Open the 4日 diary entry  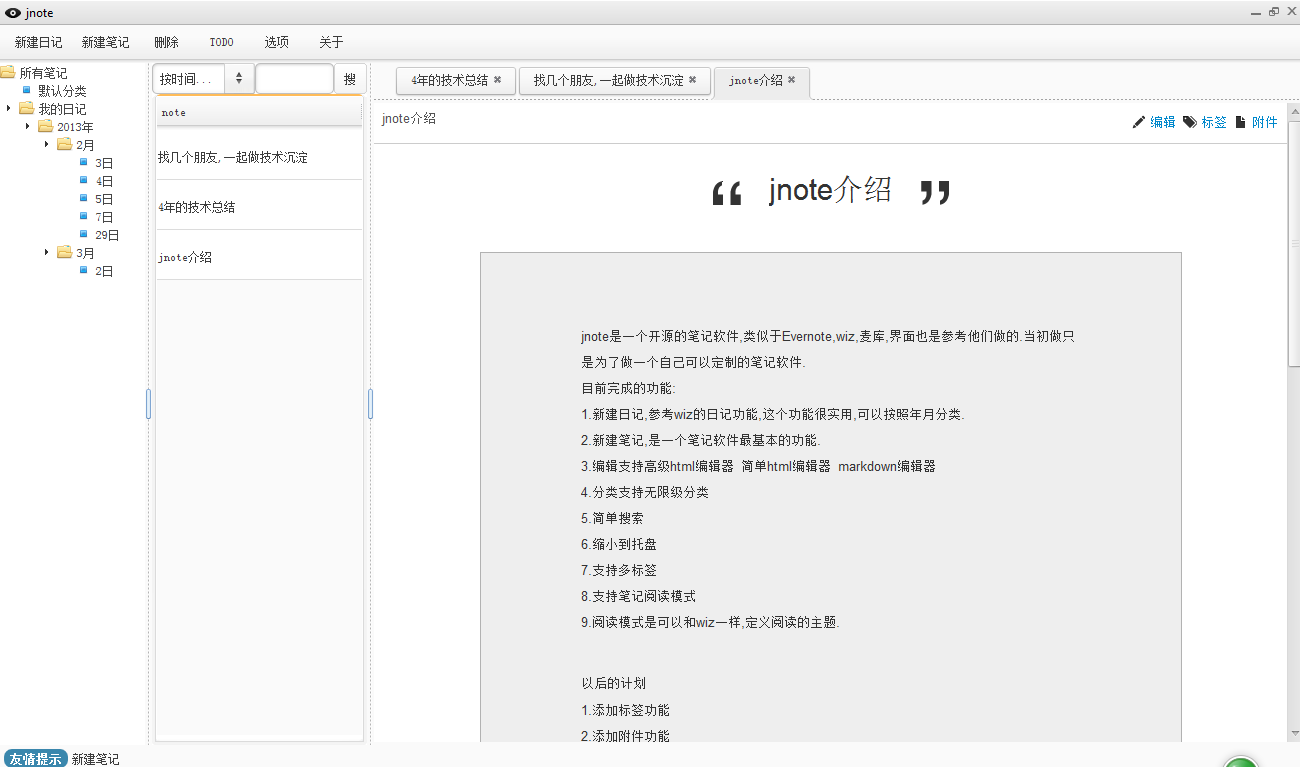click(104, 181)
